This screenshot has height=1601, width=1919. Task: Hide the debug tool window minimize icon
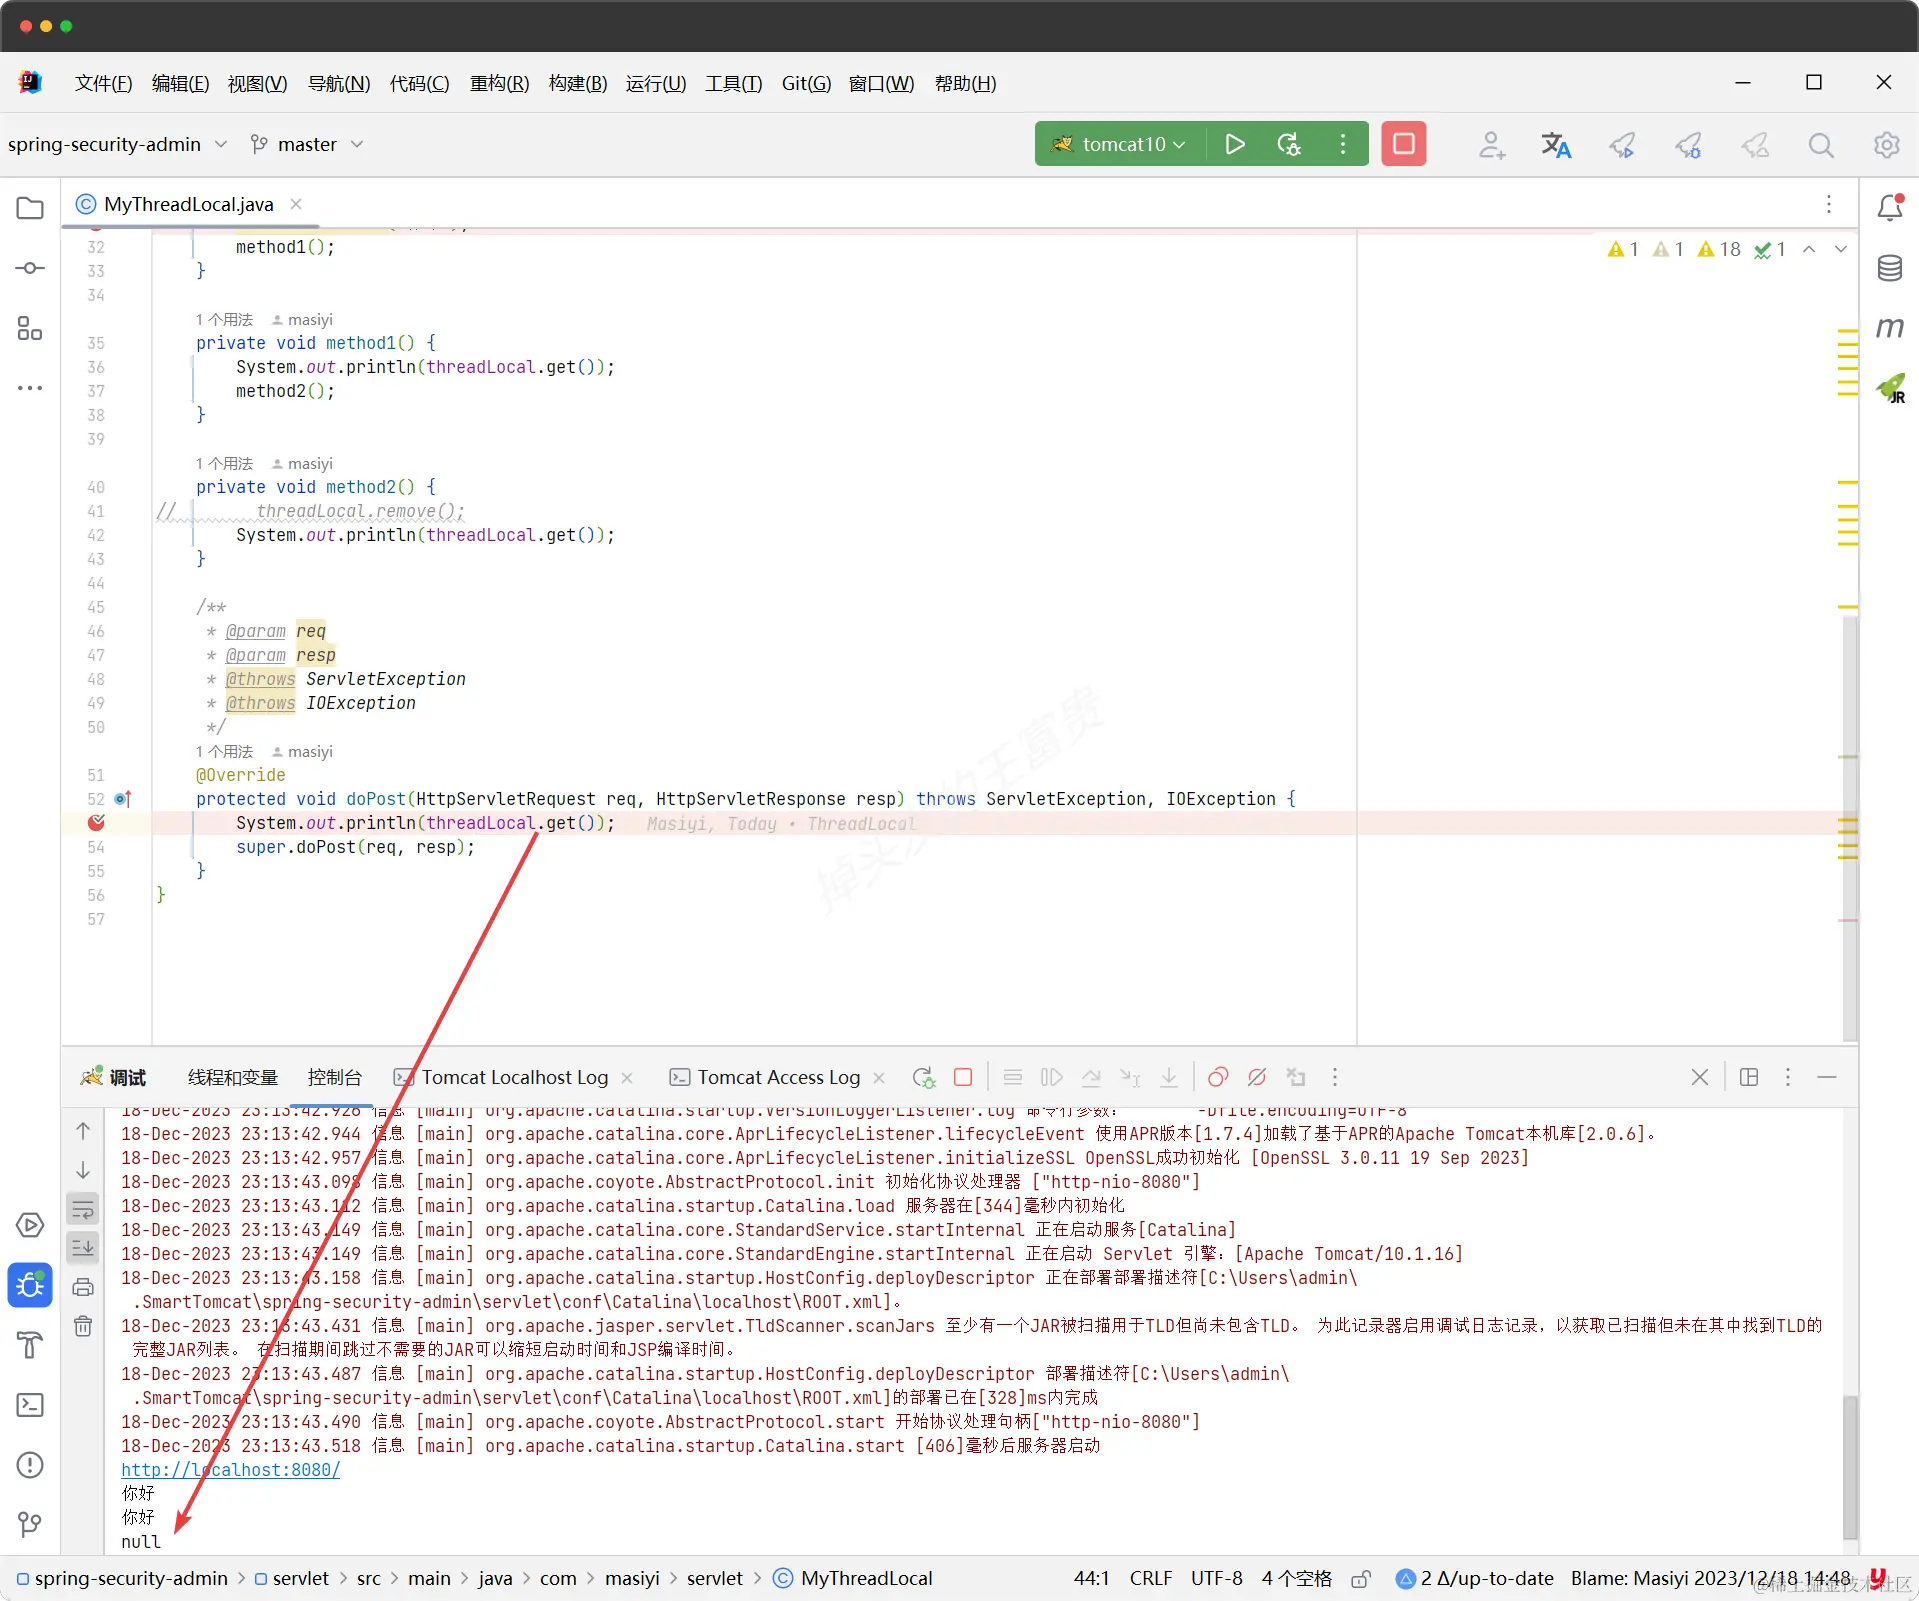pos(1827,1077)
